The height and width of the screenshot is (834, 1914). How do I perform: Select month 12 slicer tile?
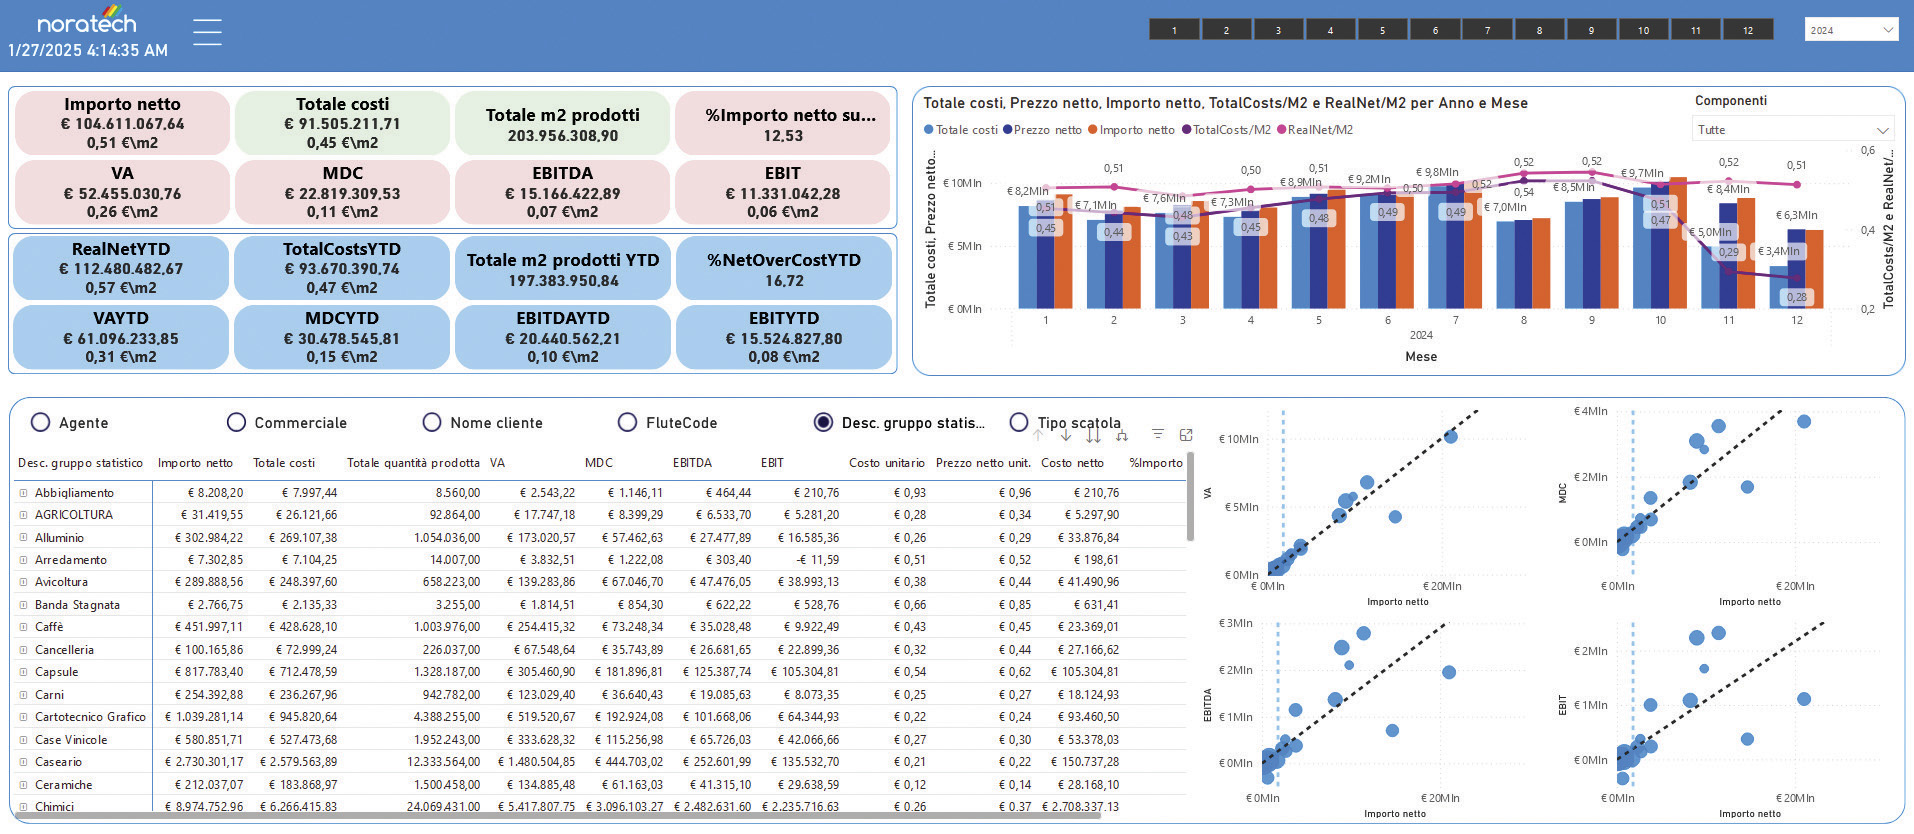point(1748,30)
